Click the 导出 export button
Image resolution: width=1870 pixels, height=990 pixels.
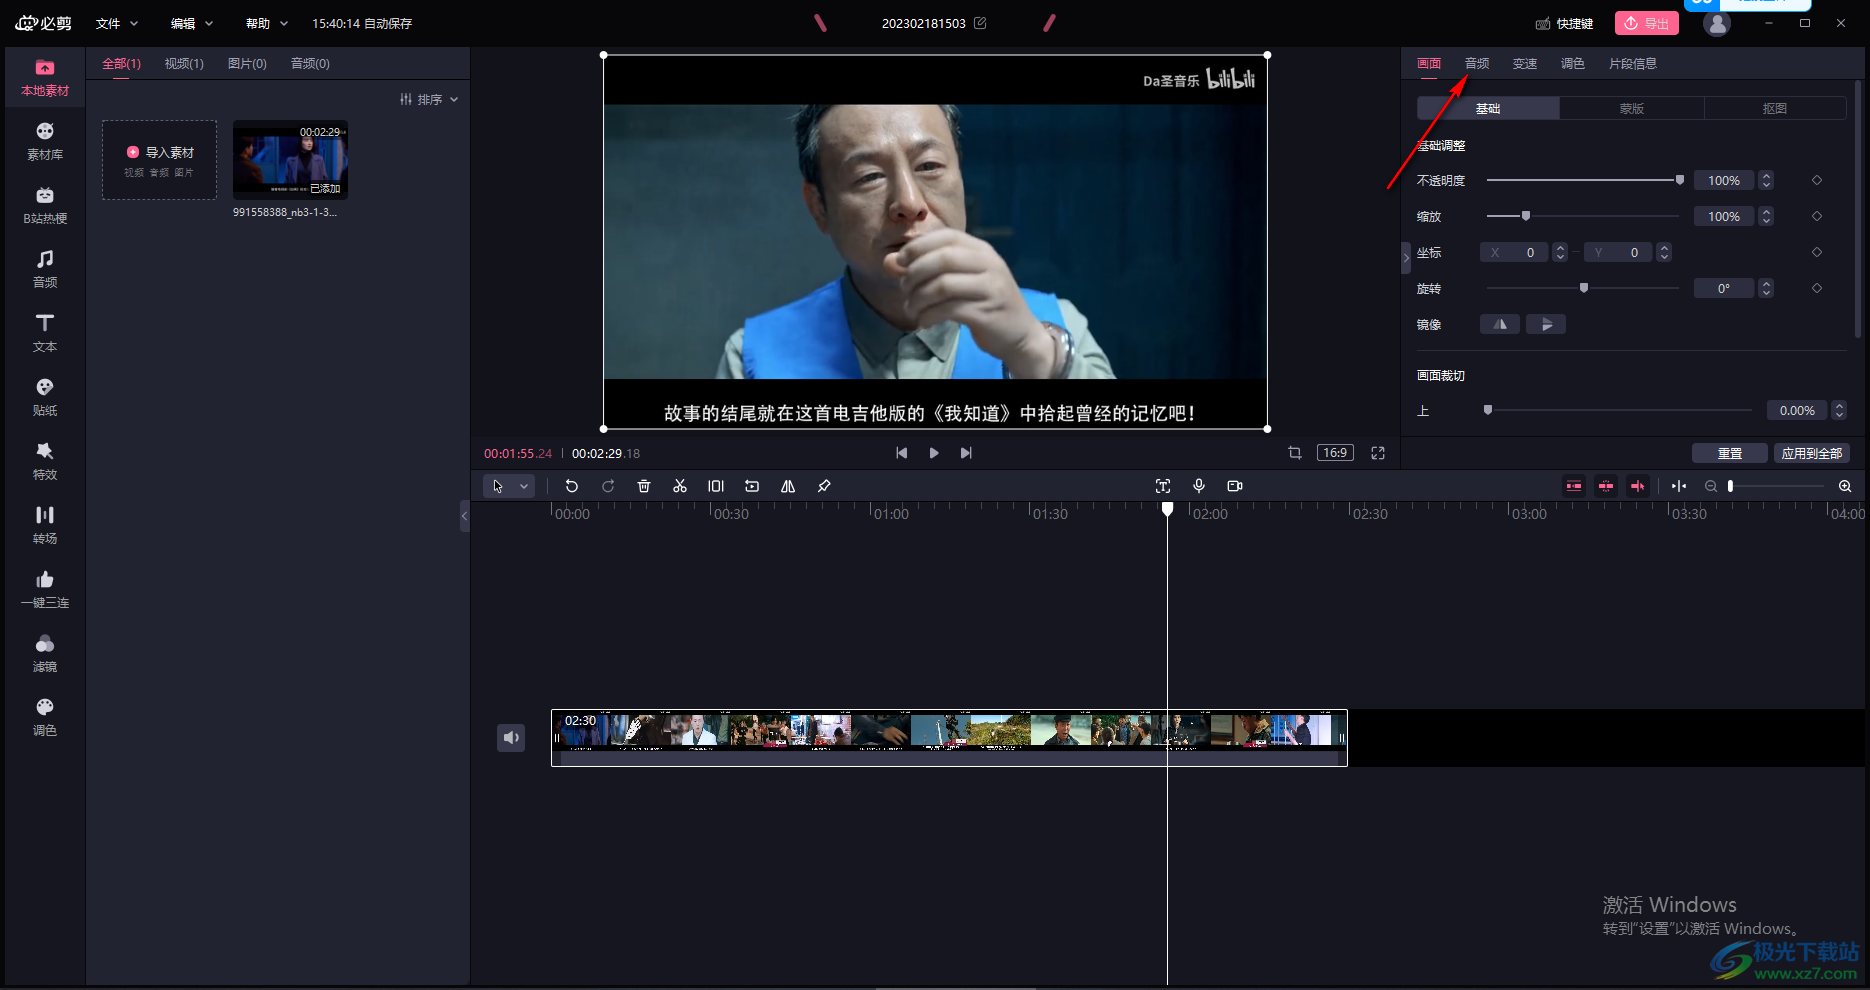coord(1647,23)
